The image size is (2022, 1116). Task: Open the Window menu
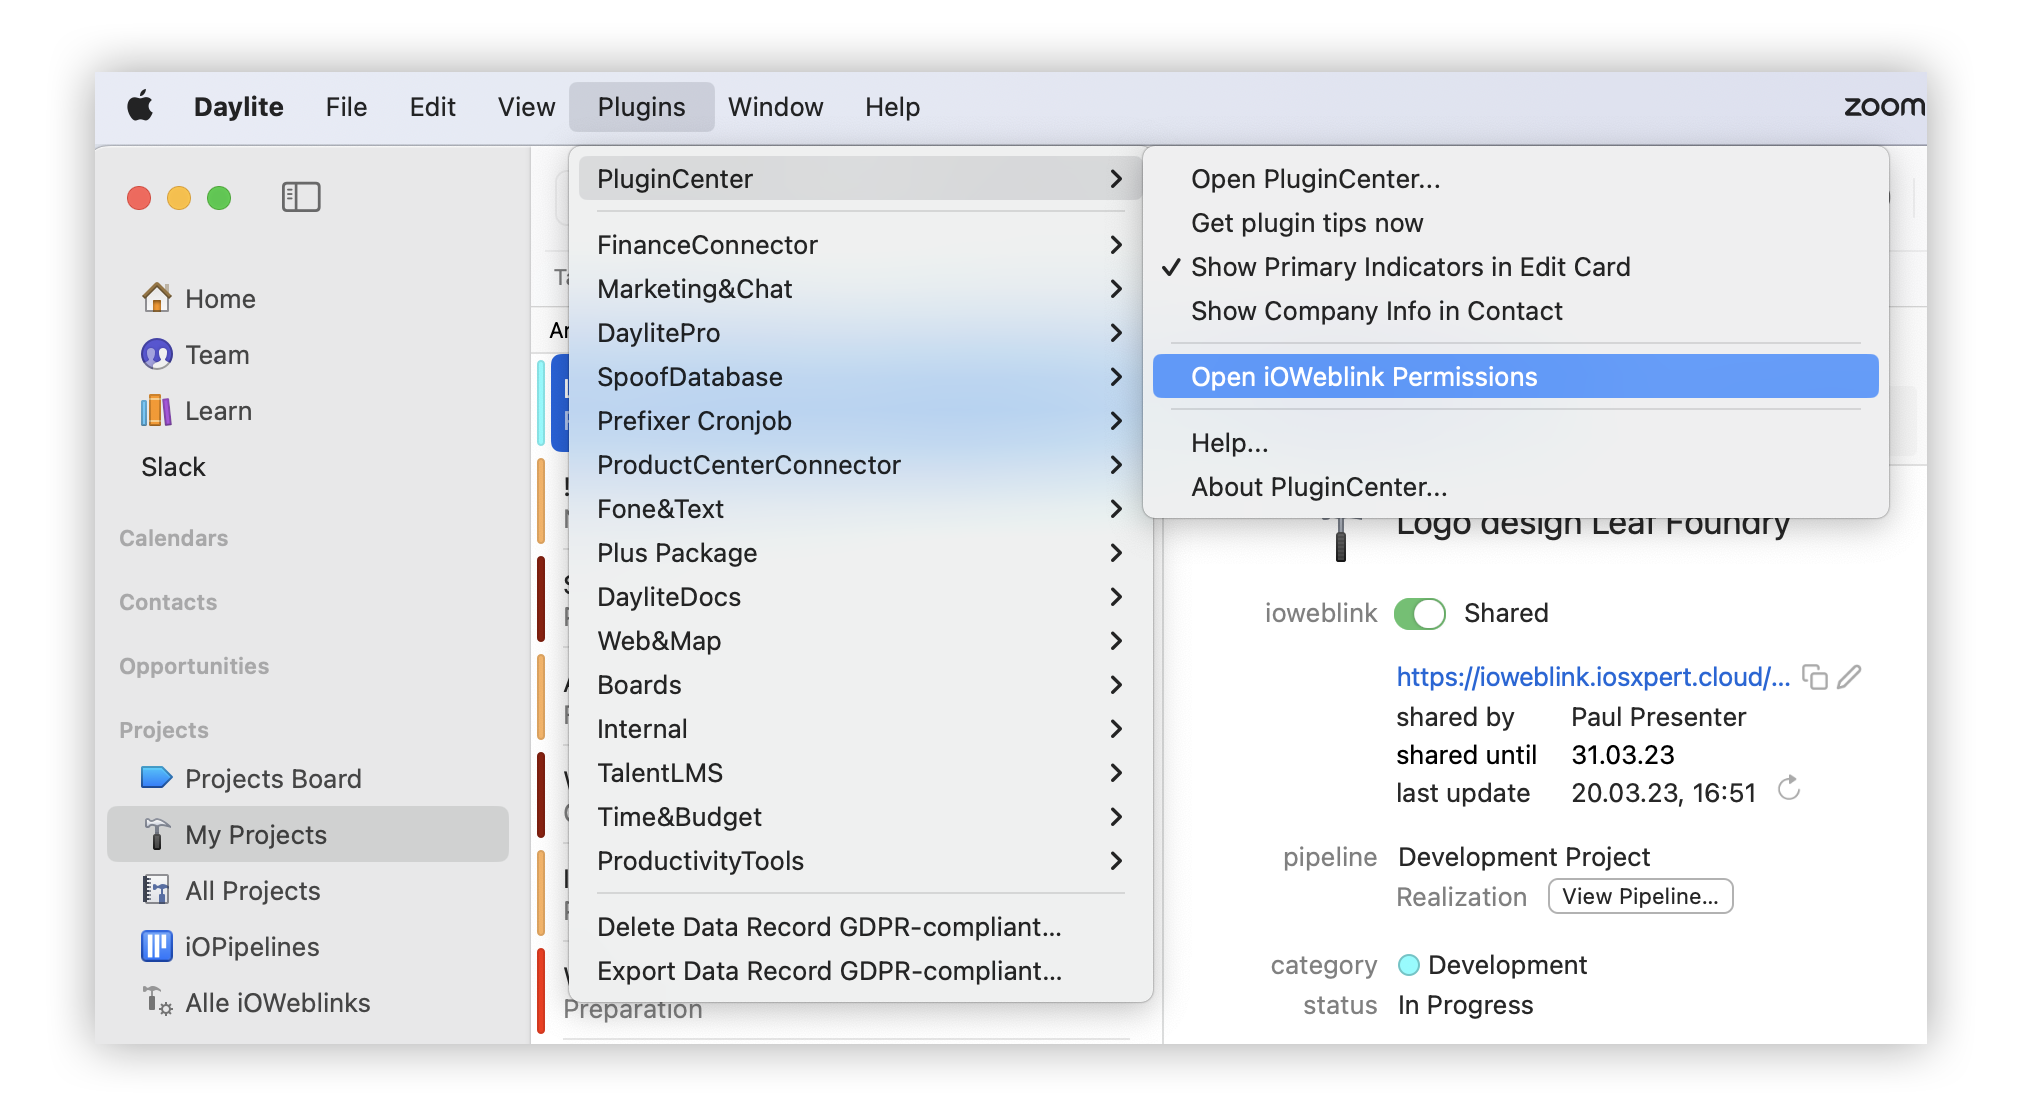tap(775, 107)
